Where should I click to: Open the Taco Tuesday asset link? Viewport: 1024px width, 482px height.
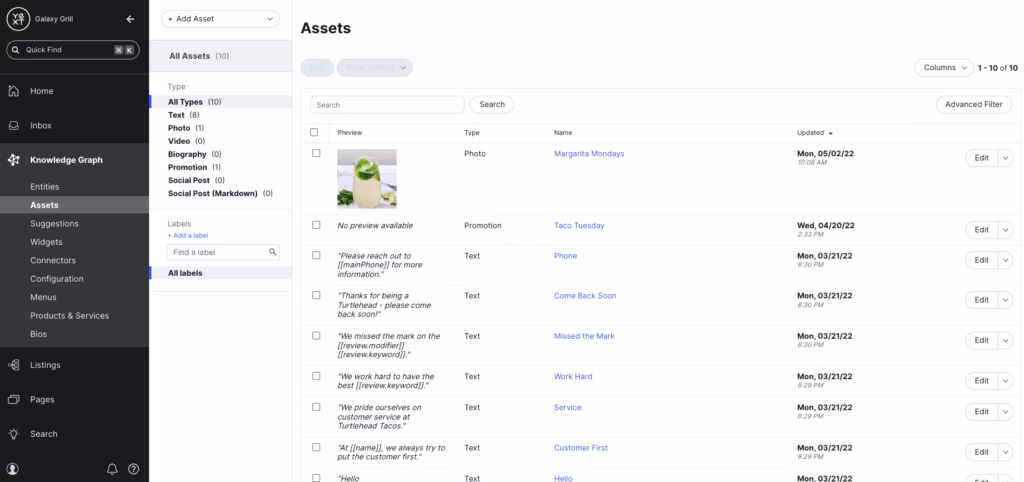point(579,226)
